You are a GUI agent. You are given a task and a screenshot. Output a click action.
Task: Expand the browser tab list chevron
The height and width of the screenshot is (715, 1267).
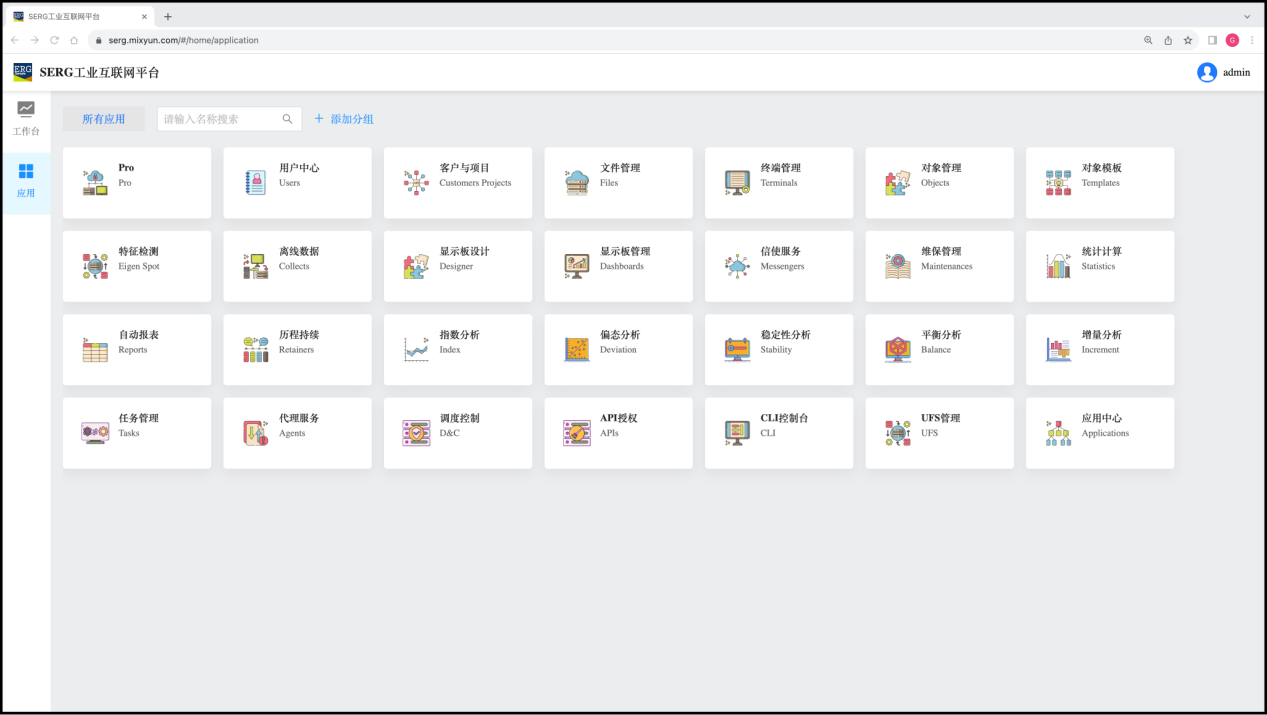pos(1247,16)
